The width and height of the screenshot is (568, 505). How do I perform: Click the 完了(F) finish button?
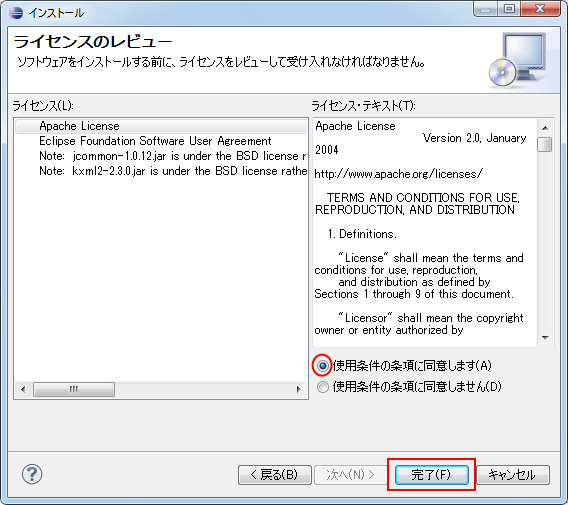pyautogui.click(x=431, y=475)
